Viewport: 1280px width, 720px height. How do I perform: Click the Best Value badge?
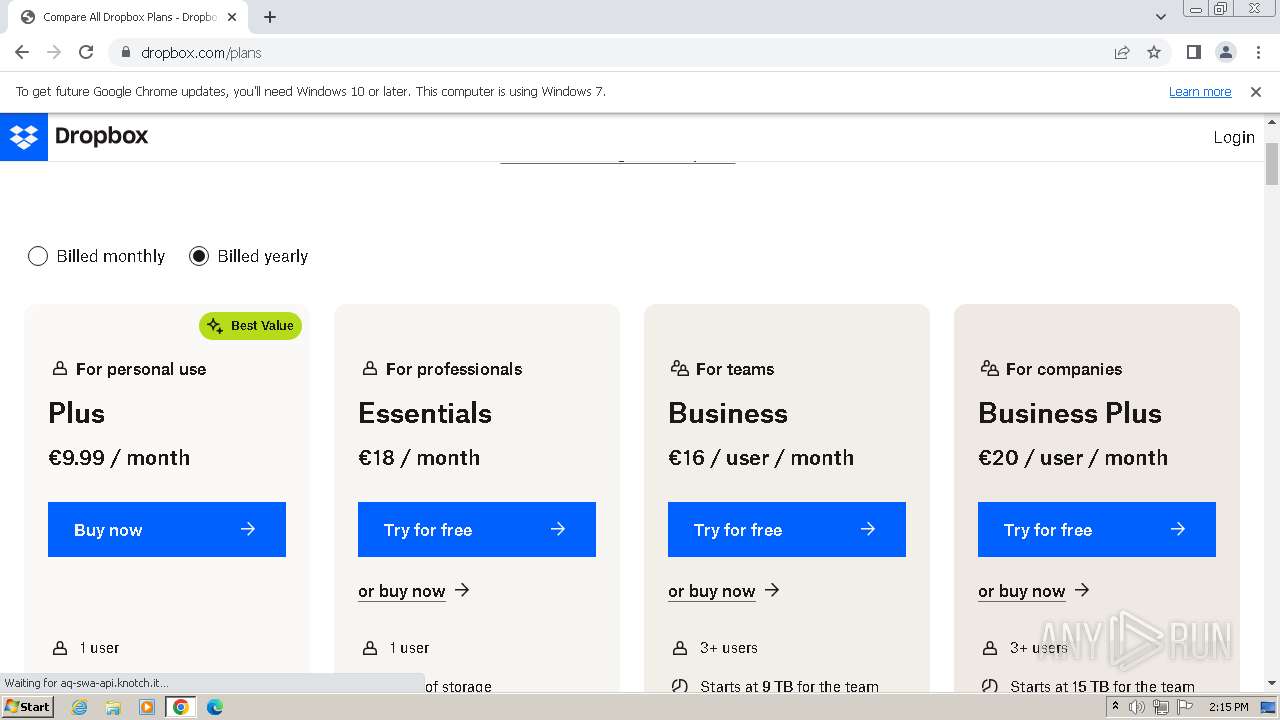pos(250,326)
